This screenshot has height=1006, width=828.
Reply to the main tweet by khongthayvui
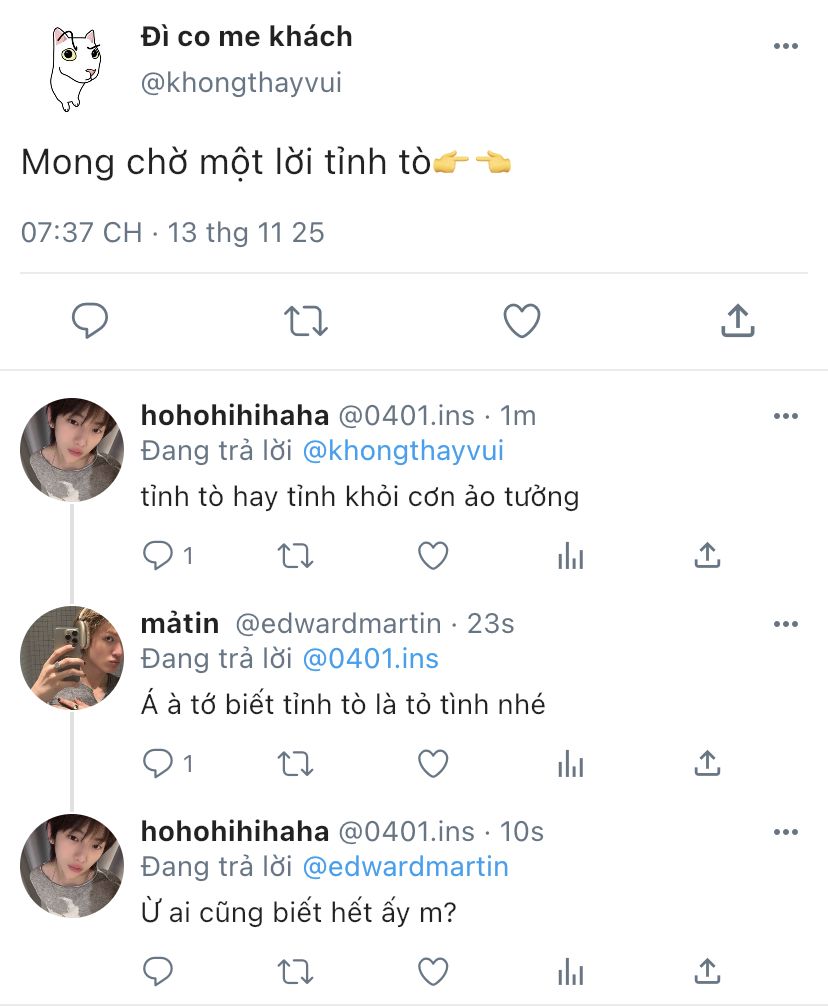coord(90,322)
